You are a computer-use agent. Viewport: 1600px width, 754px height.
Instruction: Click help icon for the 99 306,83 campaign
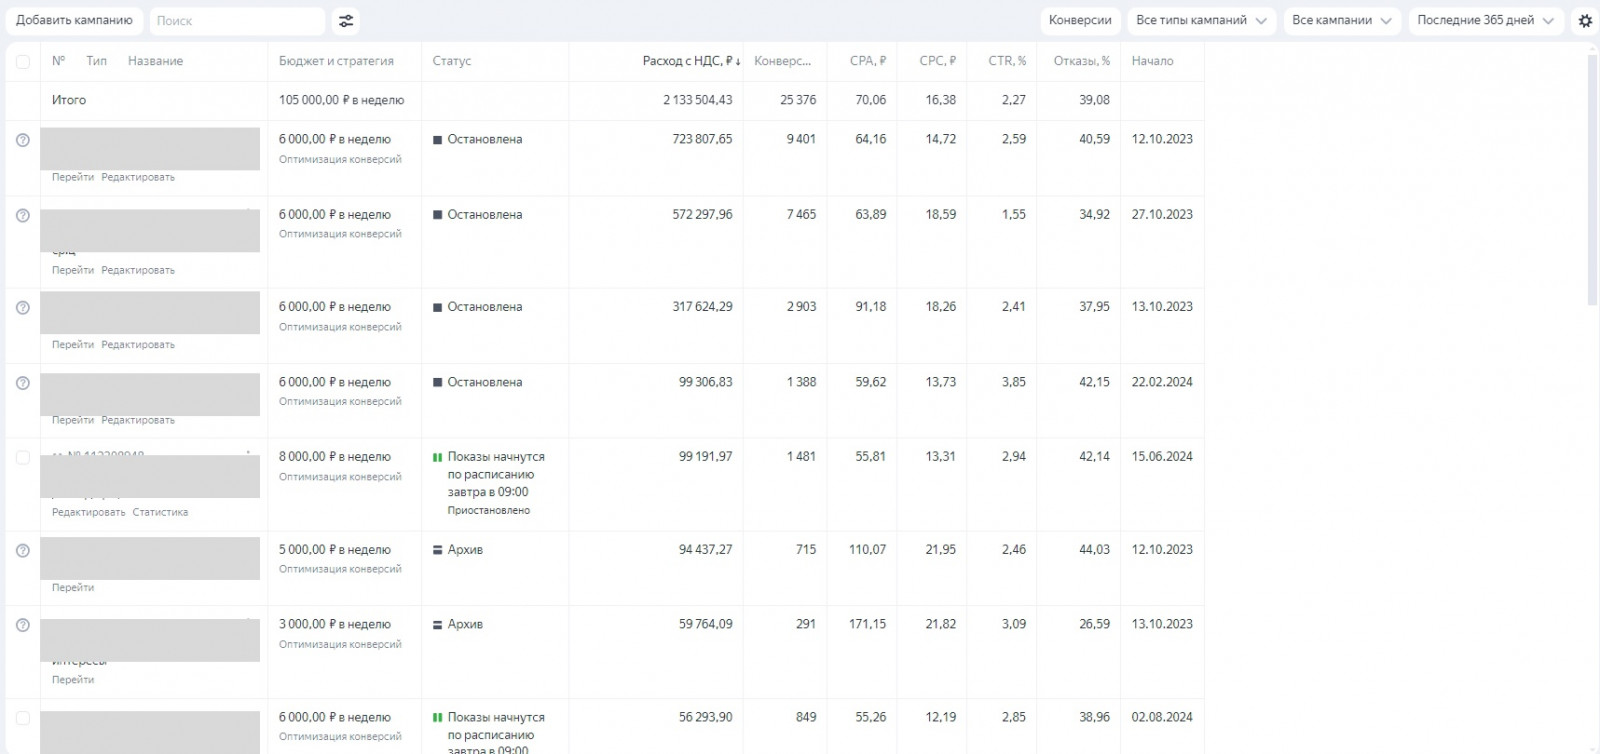23,383
